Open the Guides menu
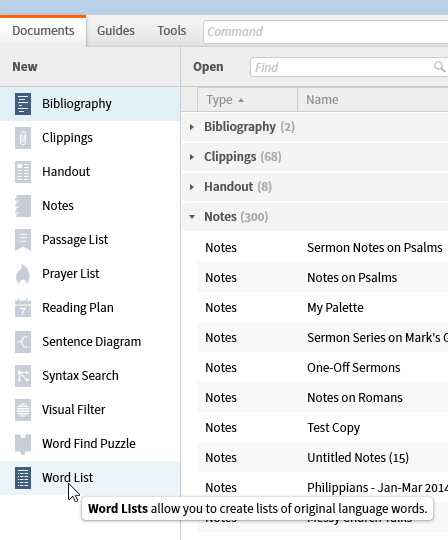This screenshot has height=540, width=448. coord(116,31)
